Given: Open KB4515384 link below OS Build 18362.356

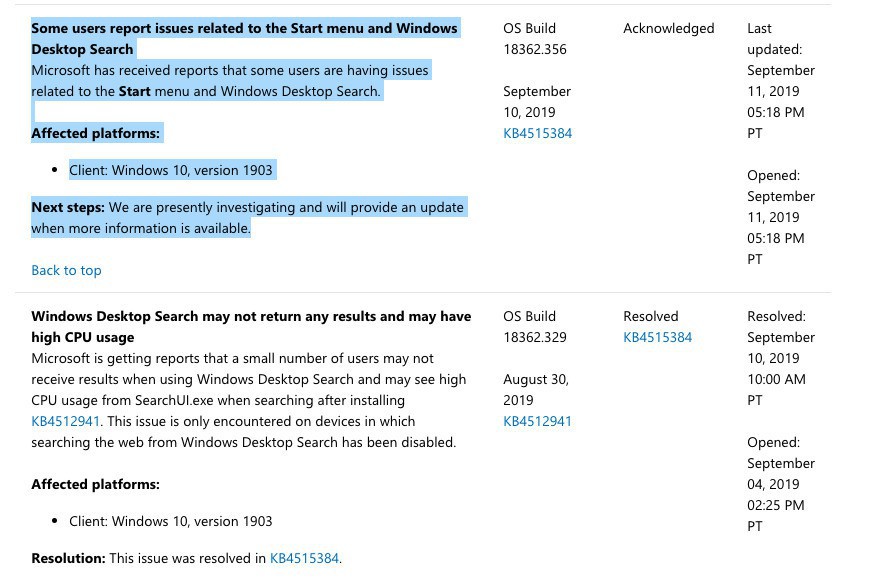Looking at the screenshot, I should [537, 133].
